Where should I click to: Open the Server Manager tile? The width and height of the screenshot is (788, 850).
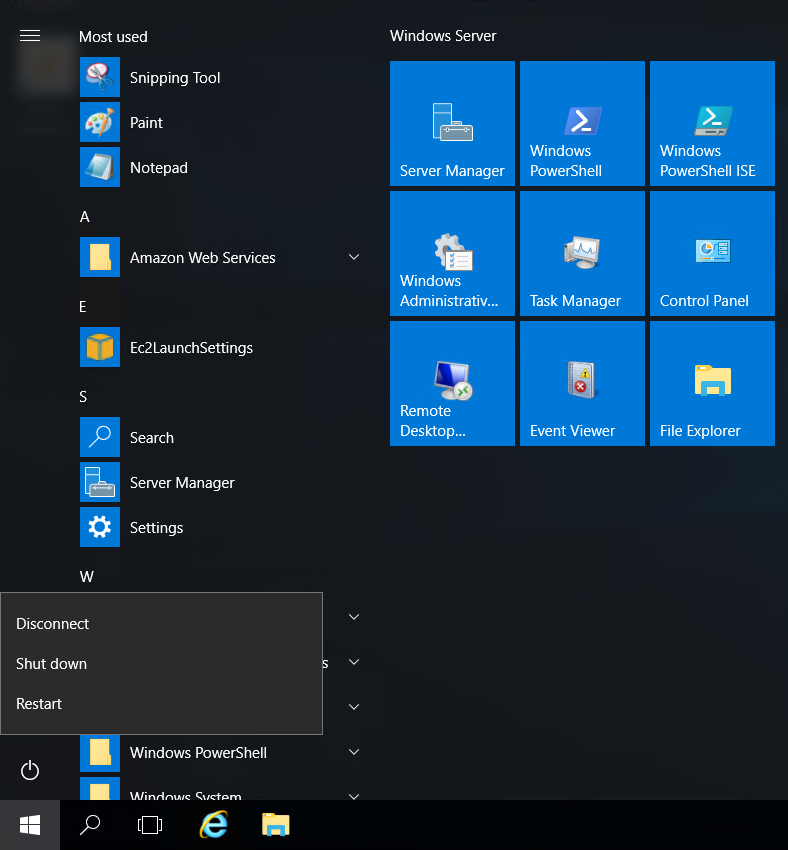coord(452,123)
